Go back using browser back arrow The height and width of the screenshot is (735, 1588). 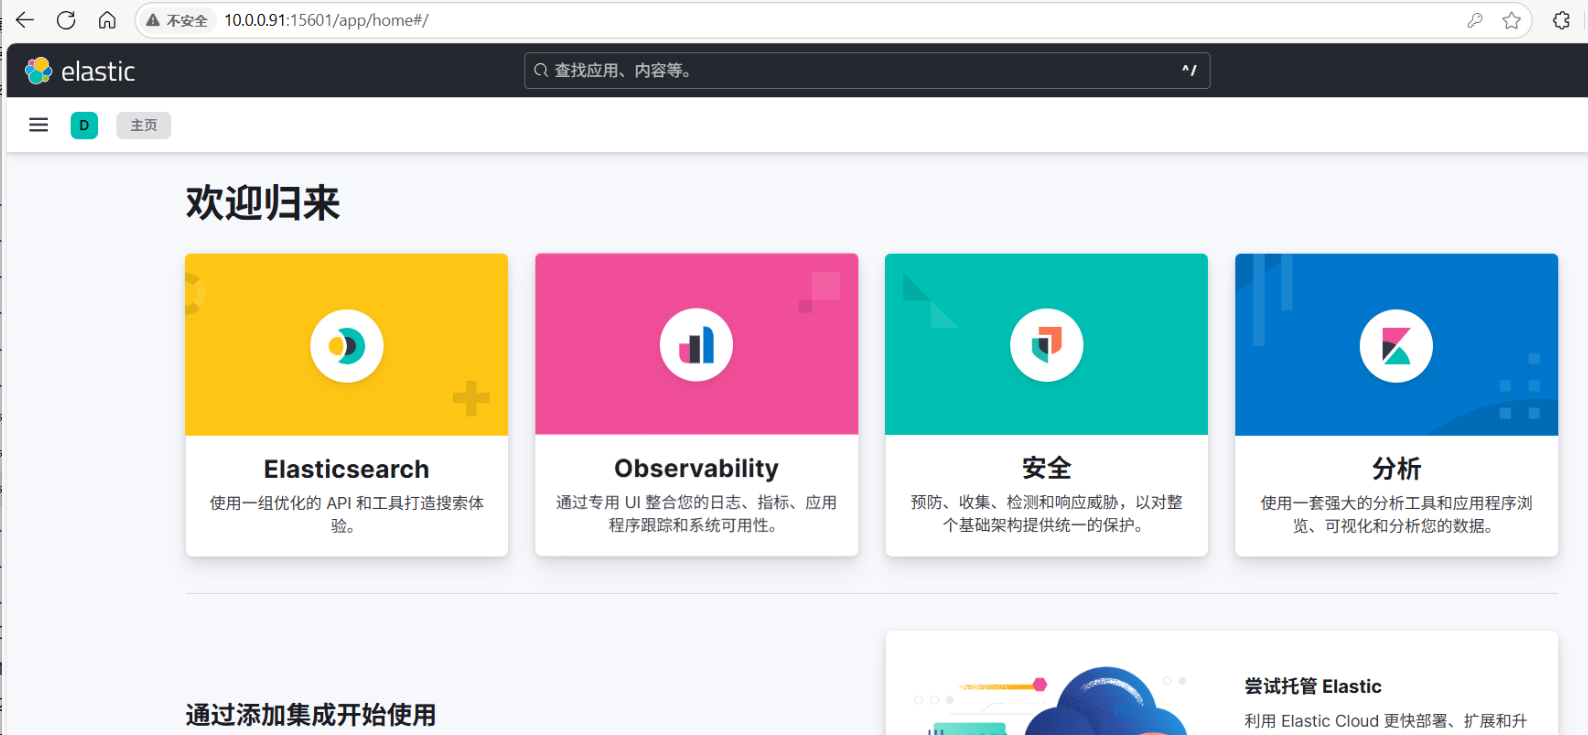(x=25, y=20)
